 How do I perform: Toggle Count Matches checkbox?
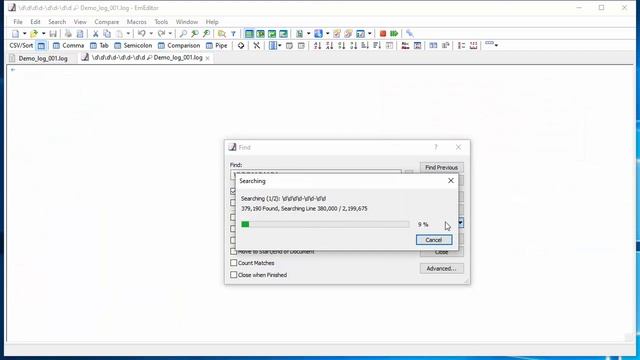coord(233,263)
